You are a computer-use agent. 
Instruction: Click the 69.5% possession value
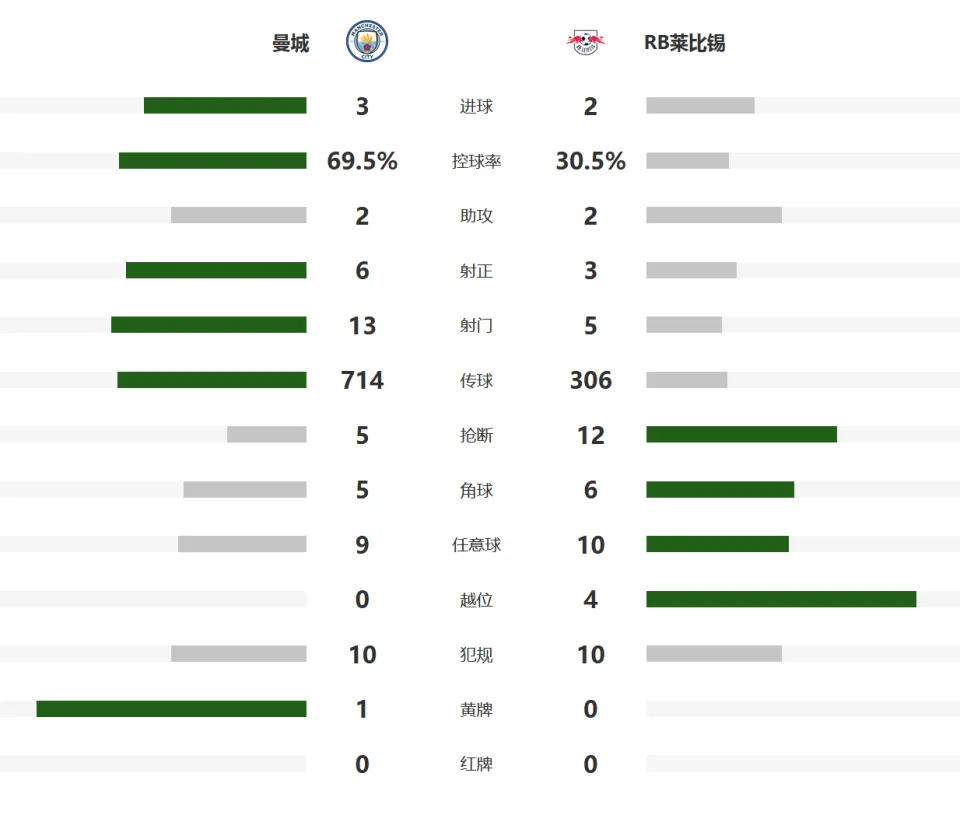coord(362,161)
